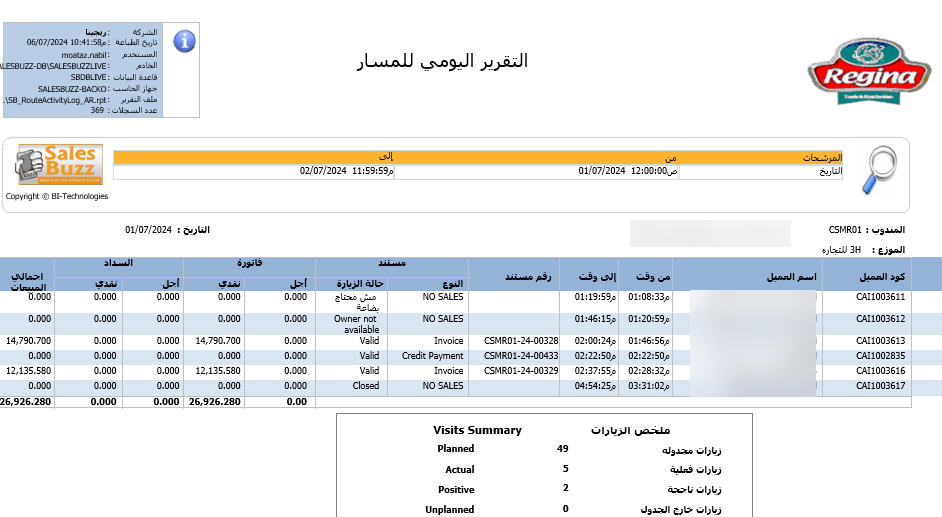Open document number CSMR01-24-00328
Screen dimensions: 942x517
pyautogui.click(x=520, y=341)
